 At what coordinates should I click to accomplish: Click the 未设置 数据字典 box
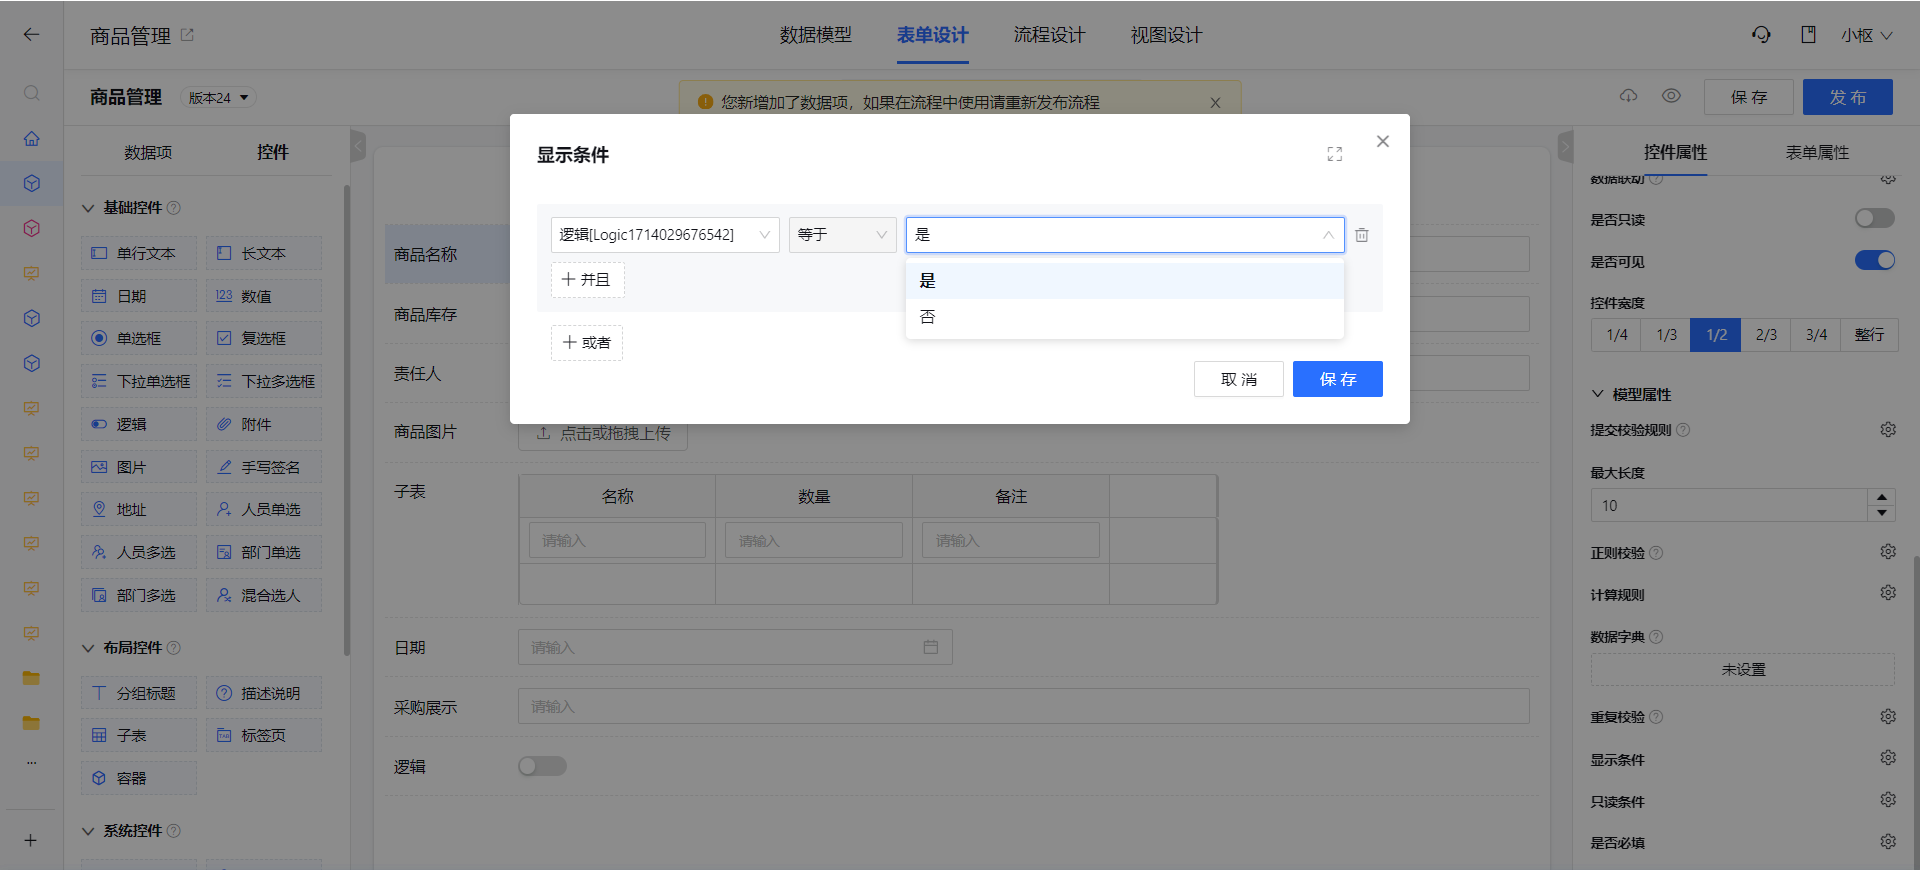(1743, 669)
